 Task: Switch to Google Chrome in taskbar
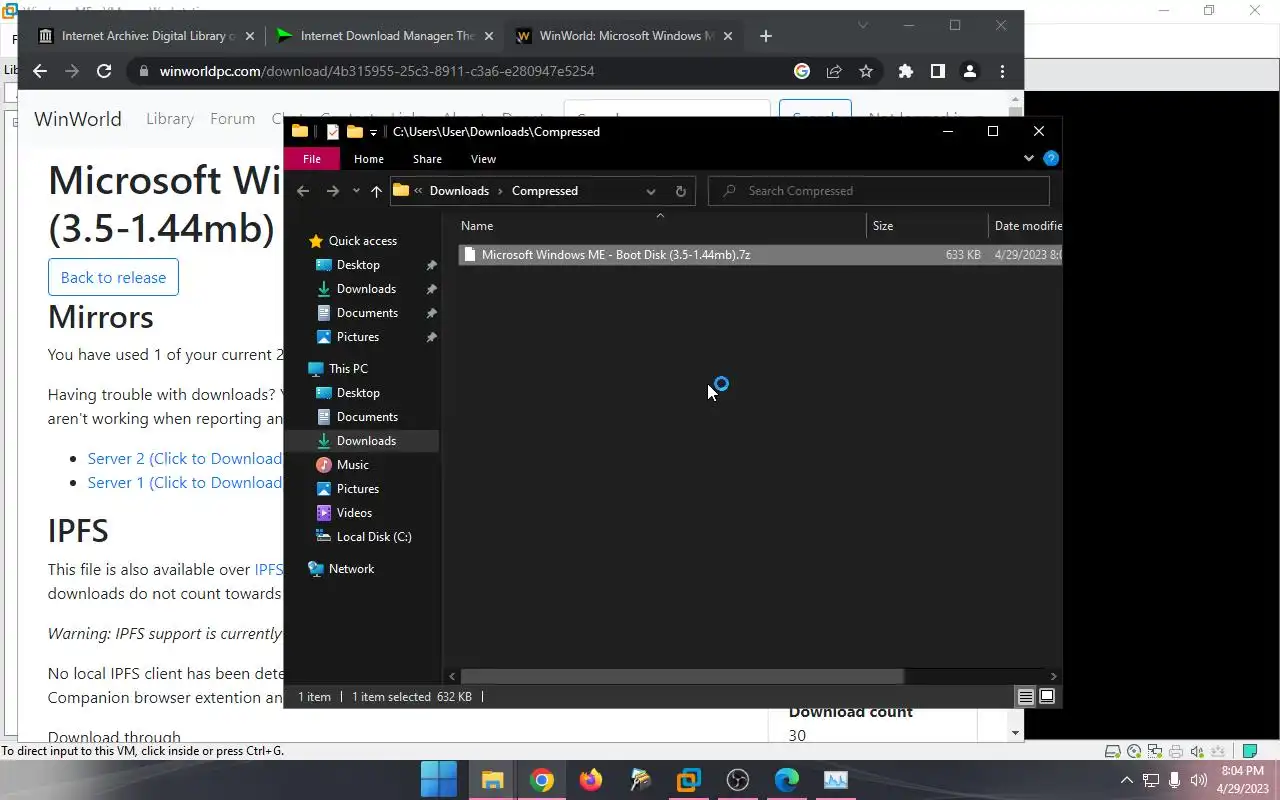541,780
